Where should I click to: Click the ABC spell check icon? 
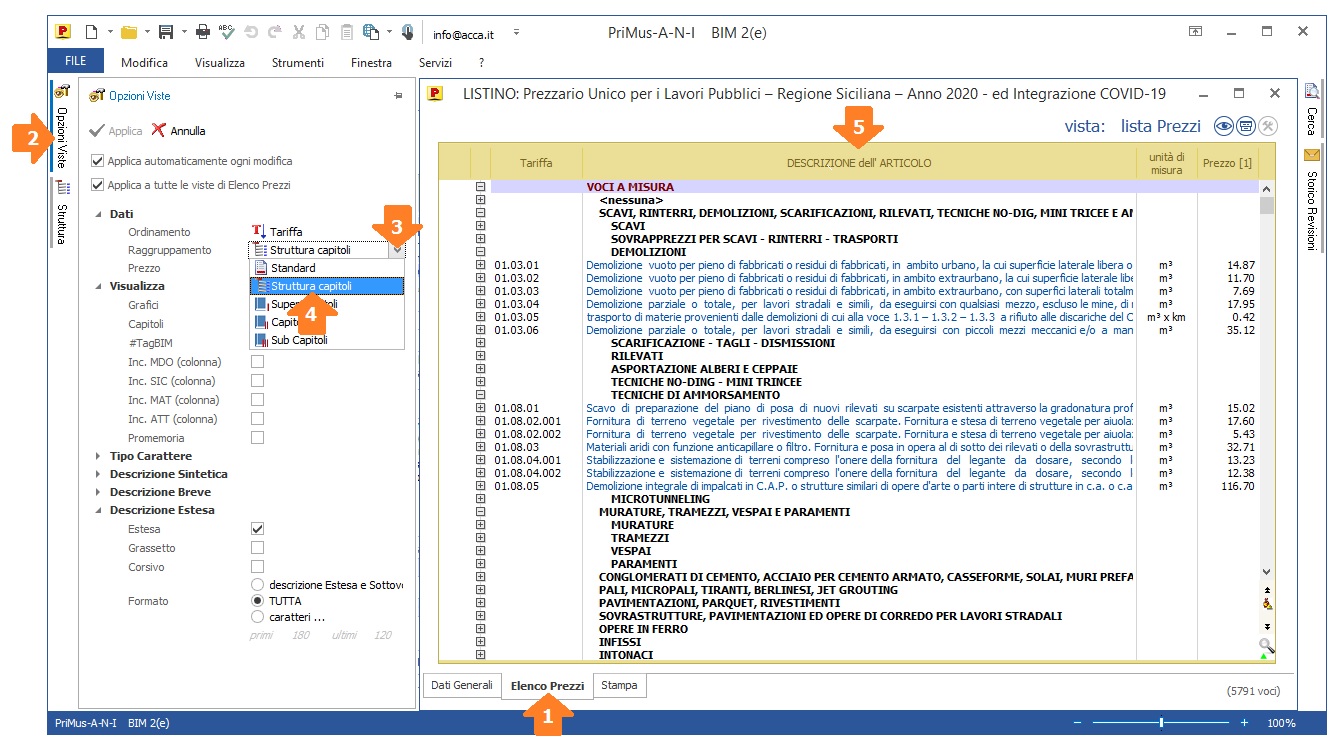(x=227, y=32)
